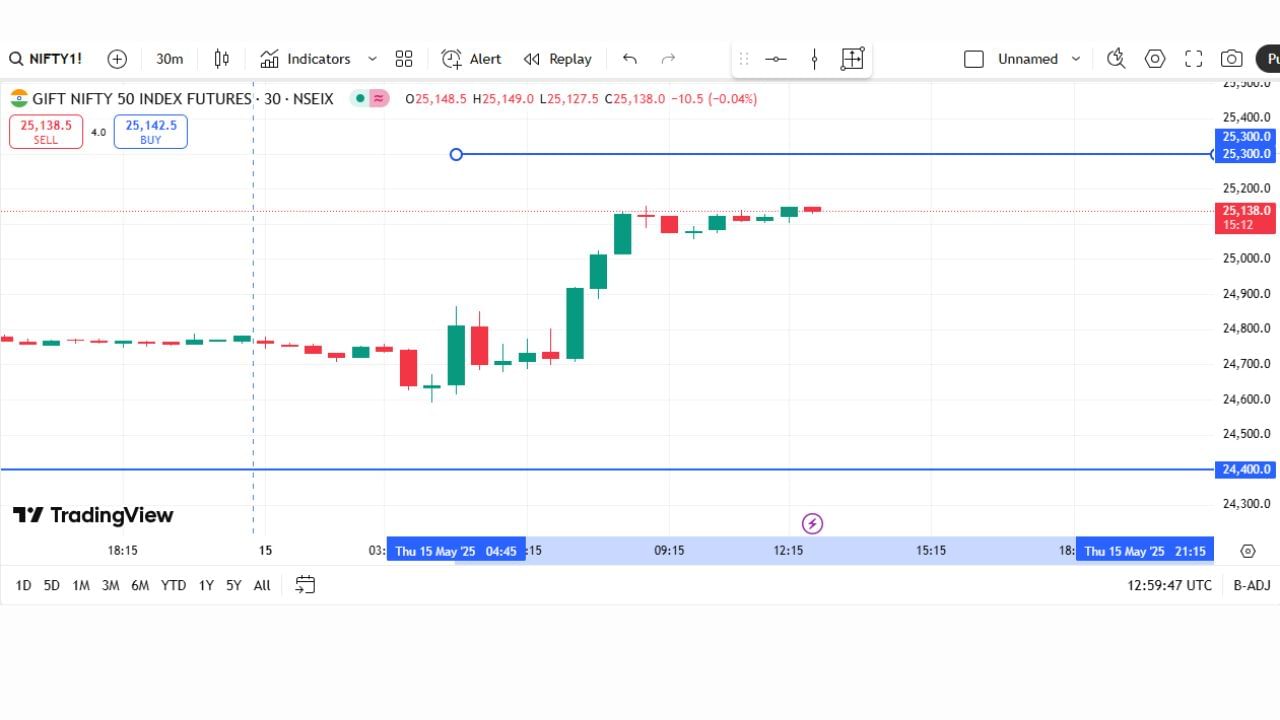1280x720 pixels.
Task: Open time axis settings gear icon
Action: [x=1247, y=551]
